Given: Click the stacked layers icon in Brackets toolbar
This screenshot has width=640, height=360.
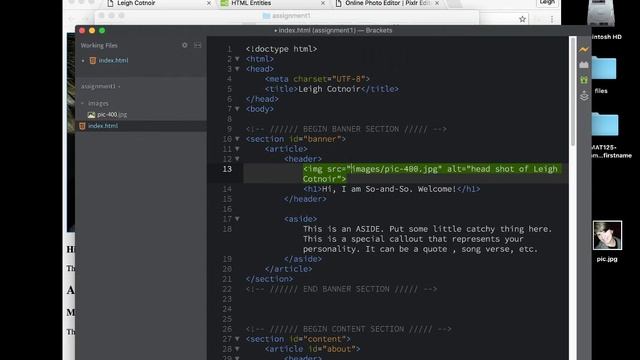Looking at the screenshot, I should pos(584,96).
